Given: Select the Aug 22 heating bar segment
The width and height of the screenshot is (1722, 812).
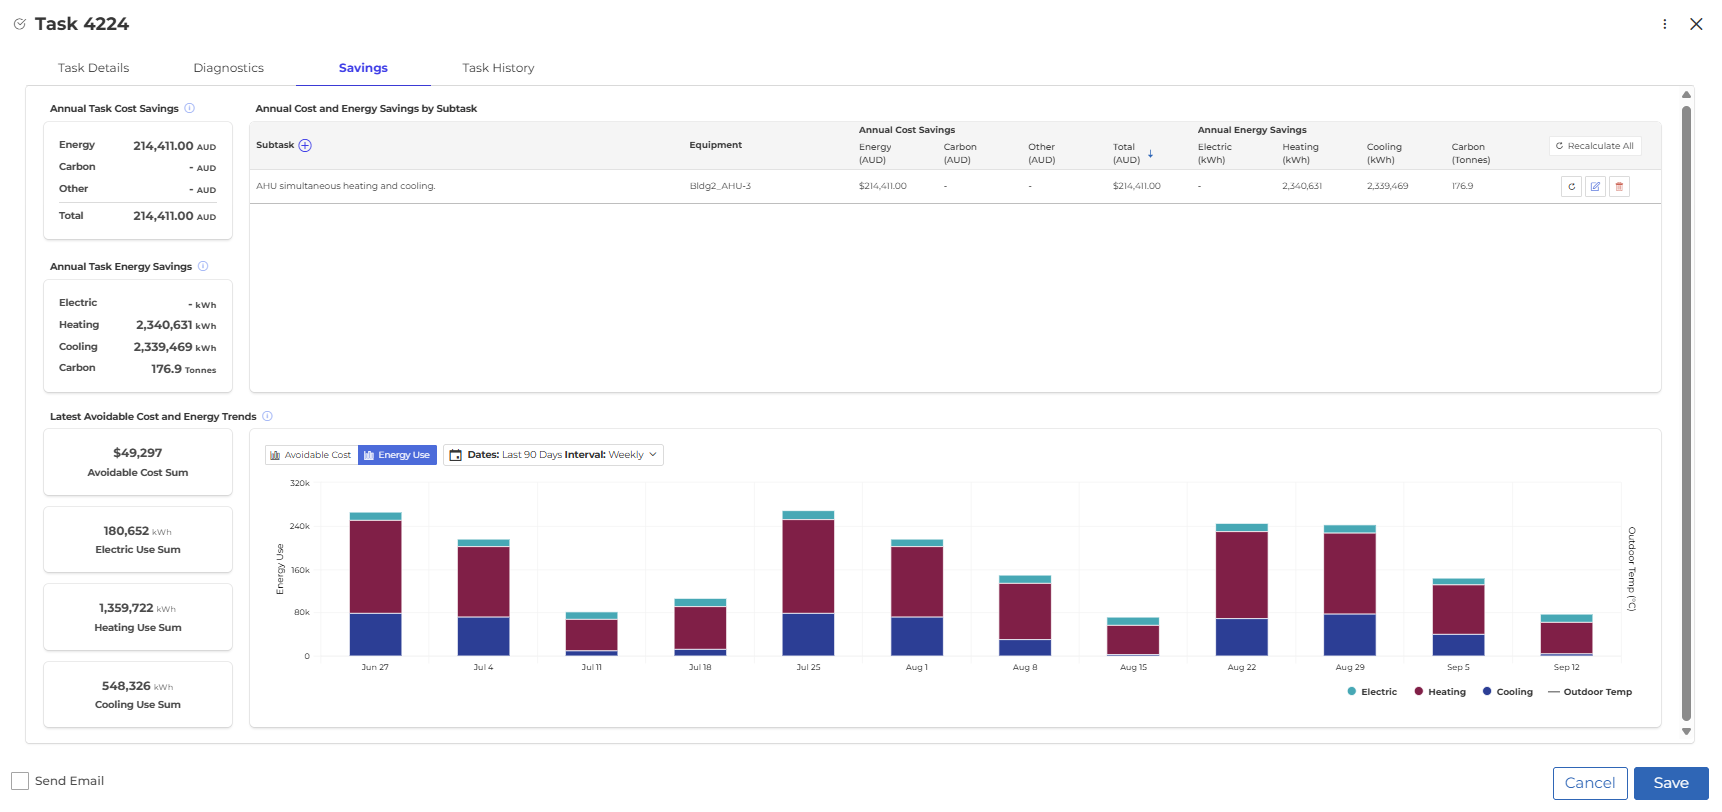Looking at the screenshot, I should click(x=1241, y=575).
